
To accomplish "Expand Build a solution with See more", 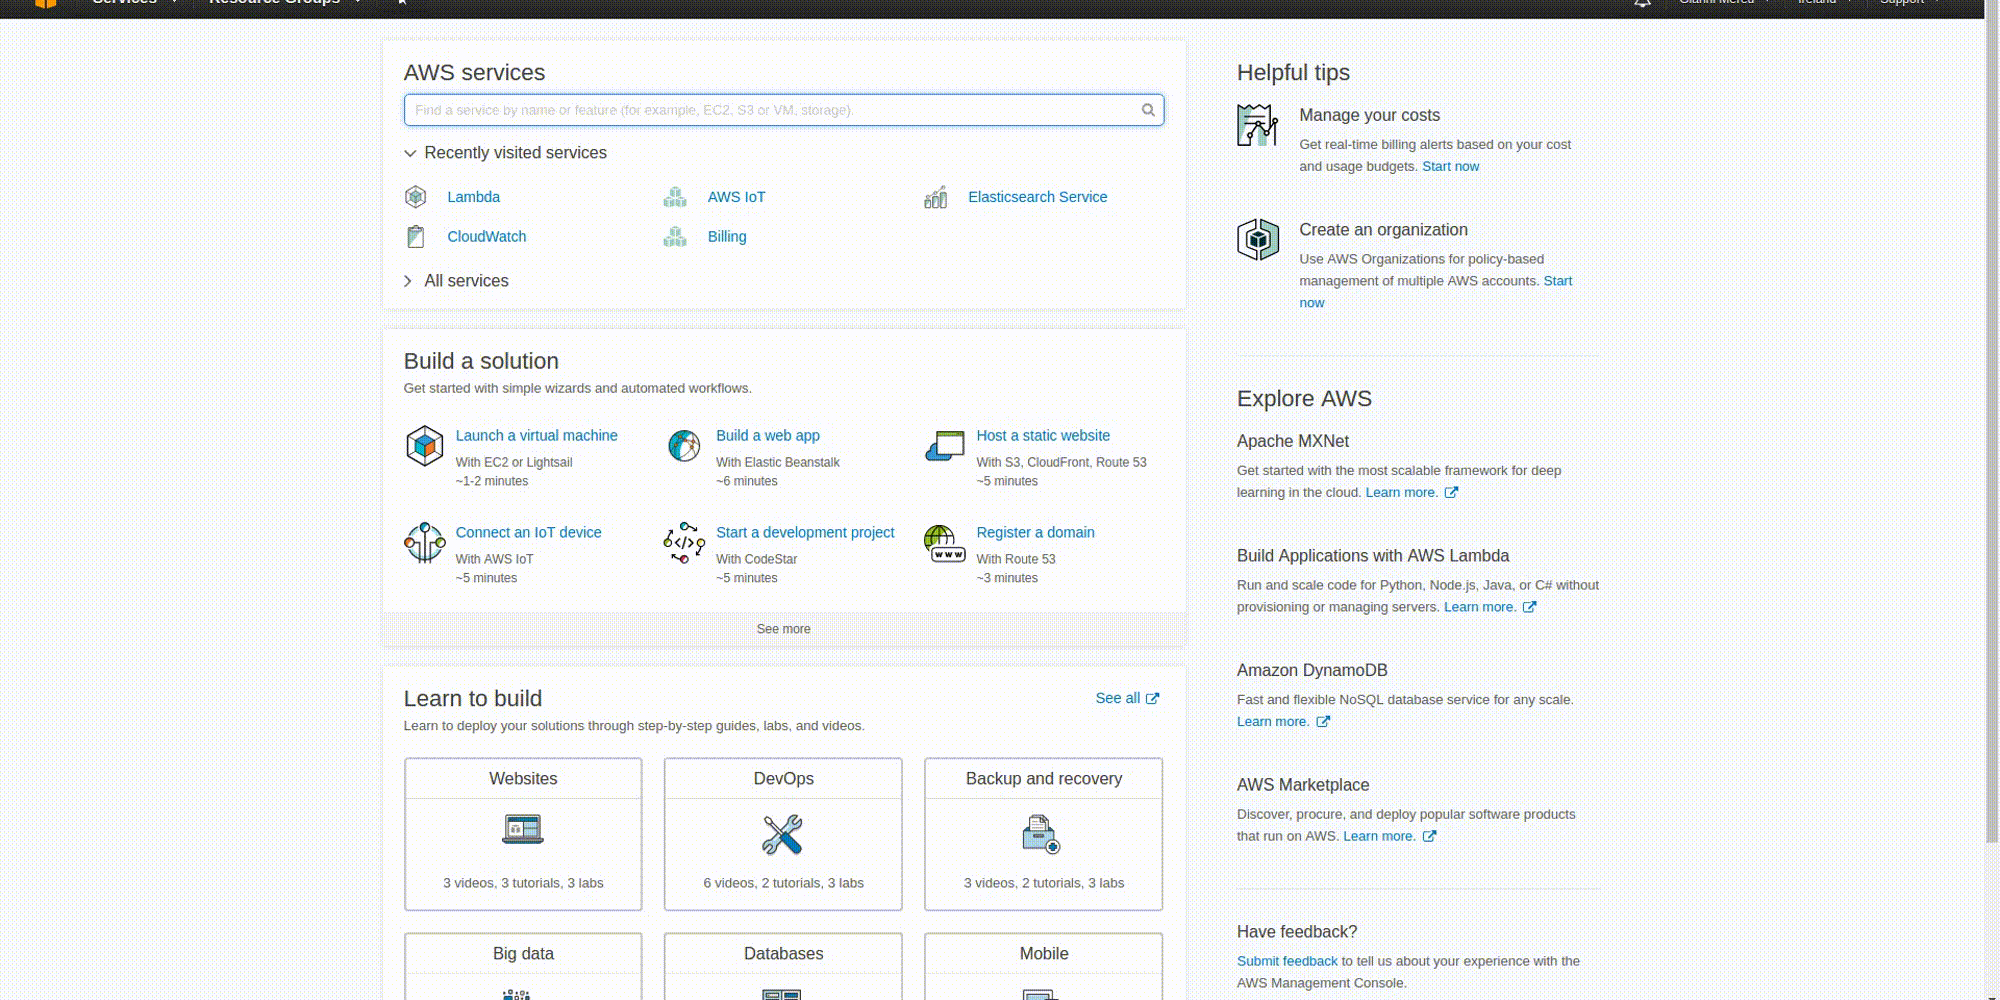I will [x=784, y=629].
